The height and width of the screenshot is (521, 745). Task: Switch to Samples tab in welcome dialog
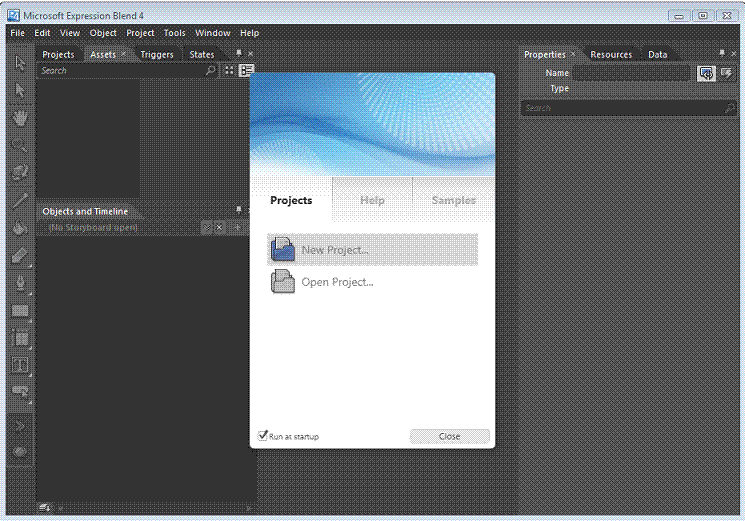tap(453, 200)
